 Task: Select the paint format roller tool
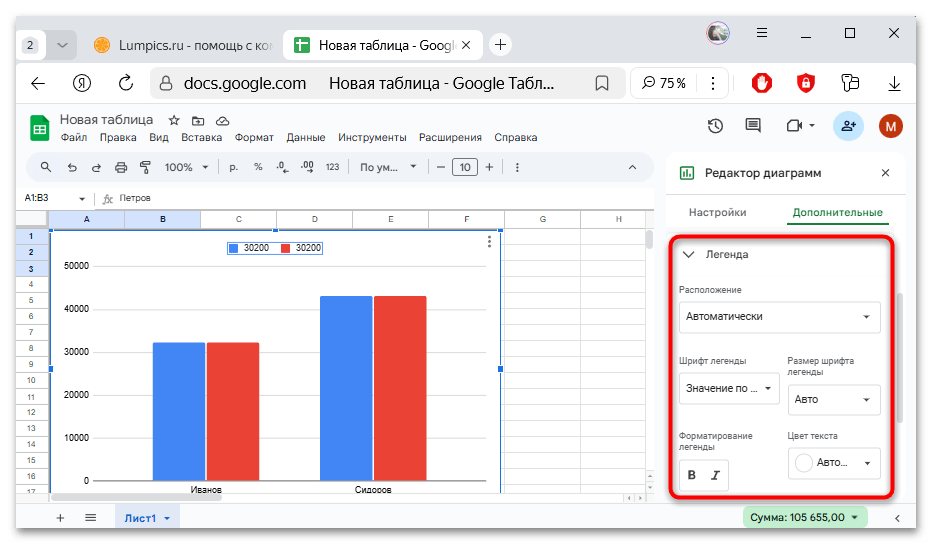click(145, 167)
